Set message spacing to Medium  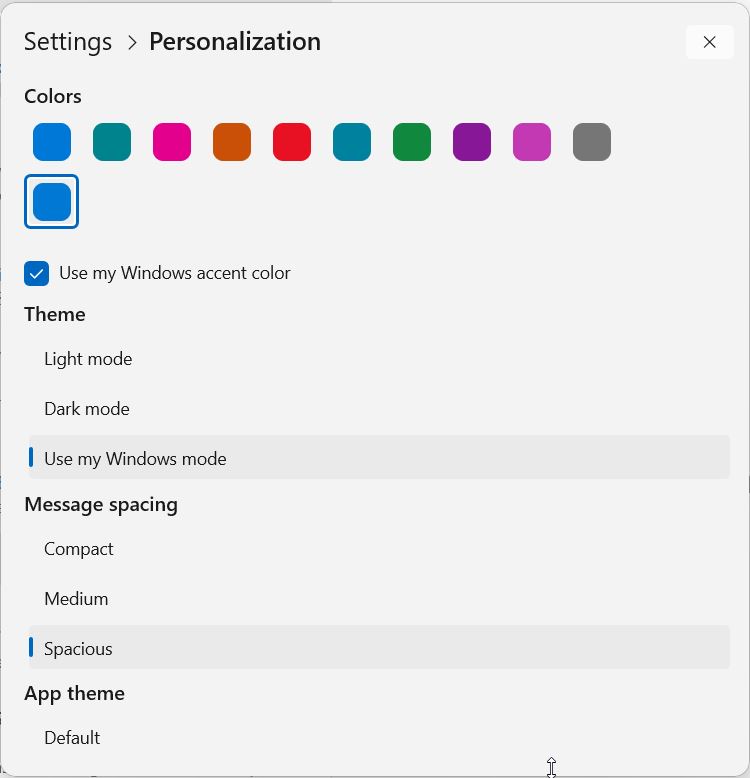pos(76,599)
